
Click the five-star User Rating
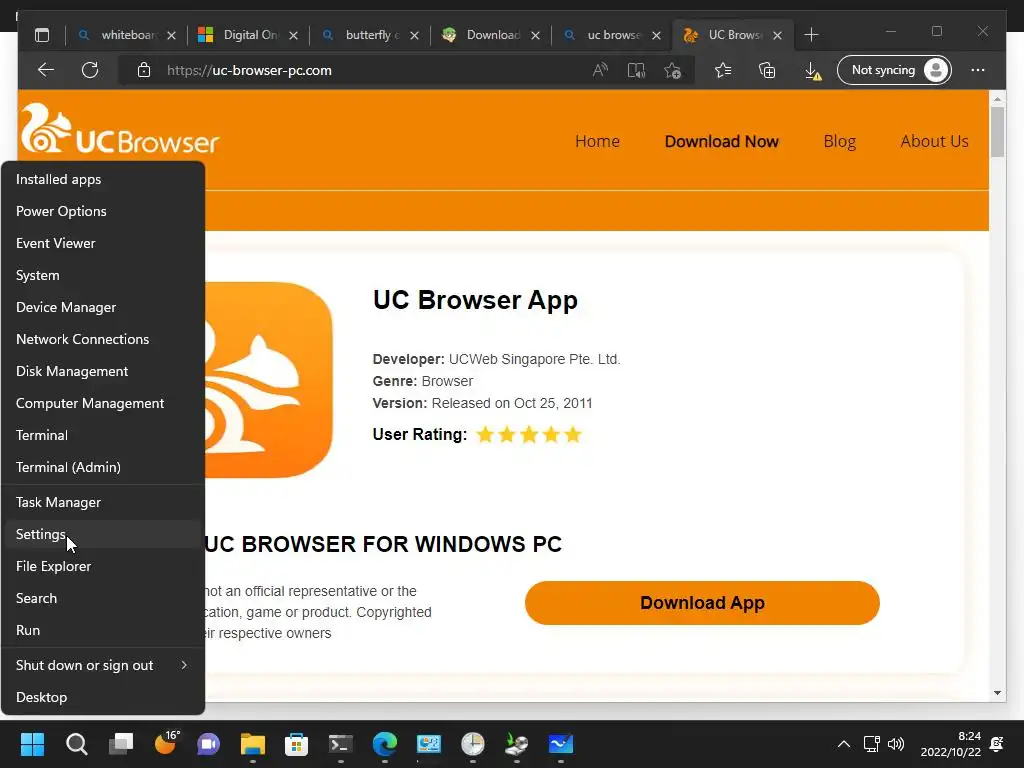click(528, 434)
